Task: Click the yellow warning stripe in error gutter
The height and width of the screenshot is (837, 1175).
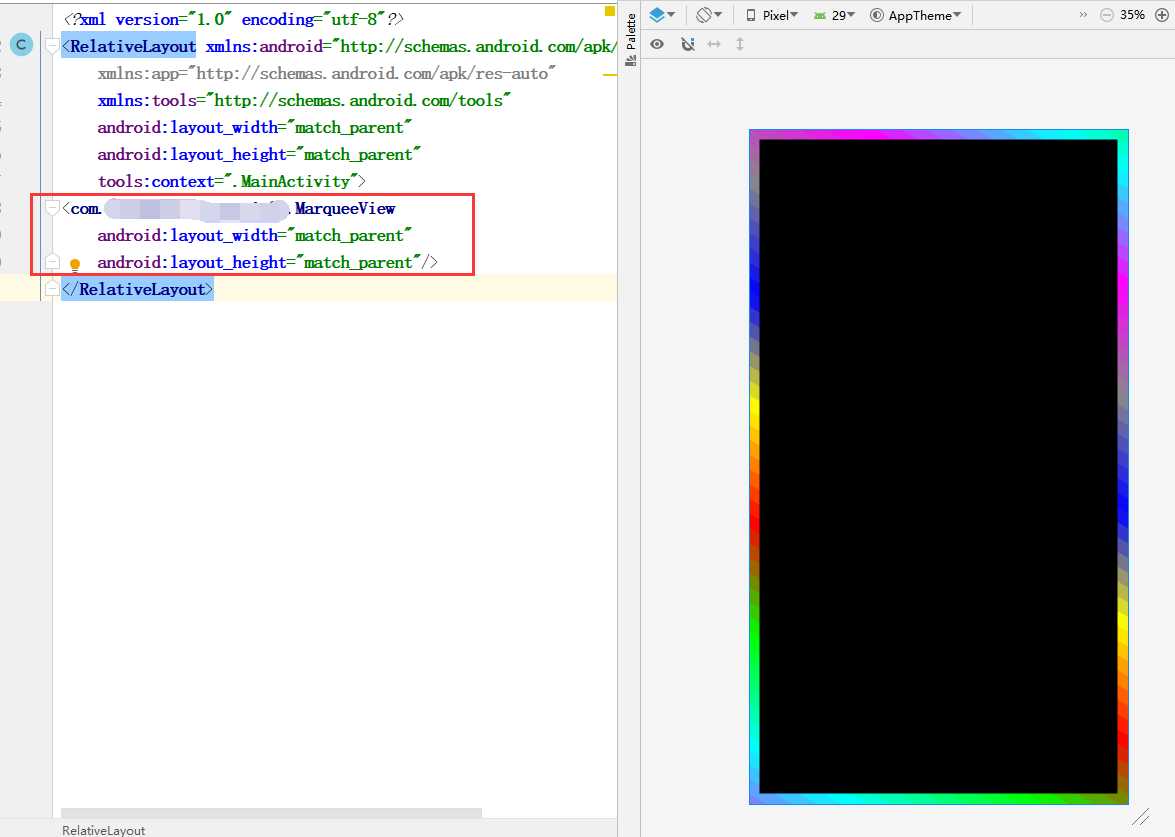Action: 610,75
